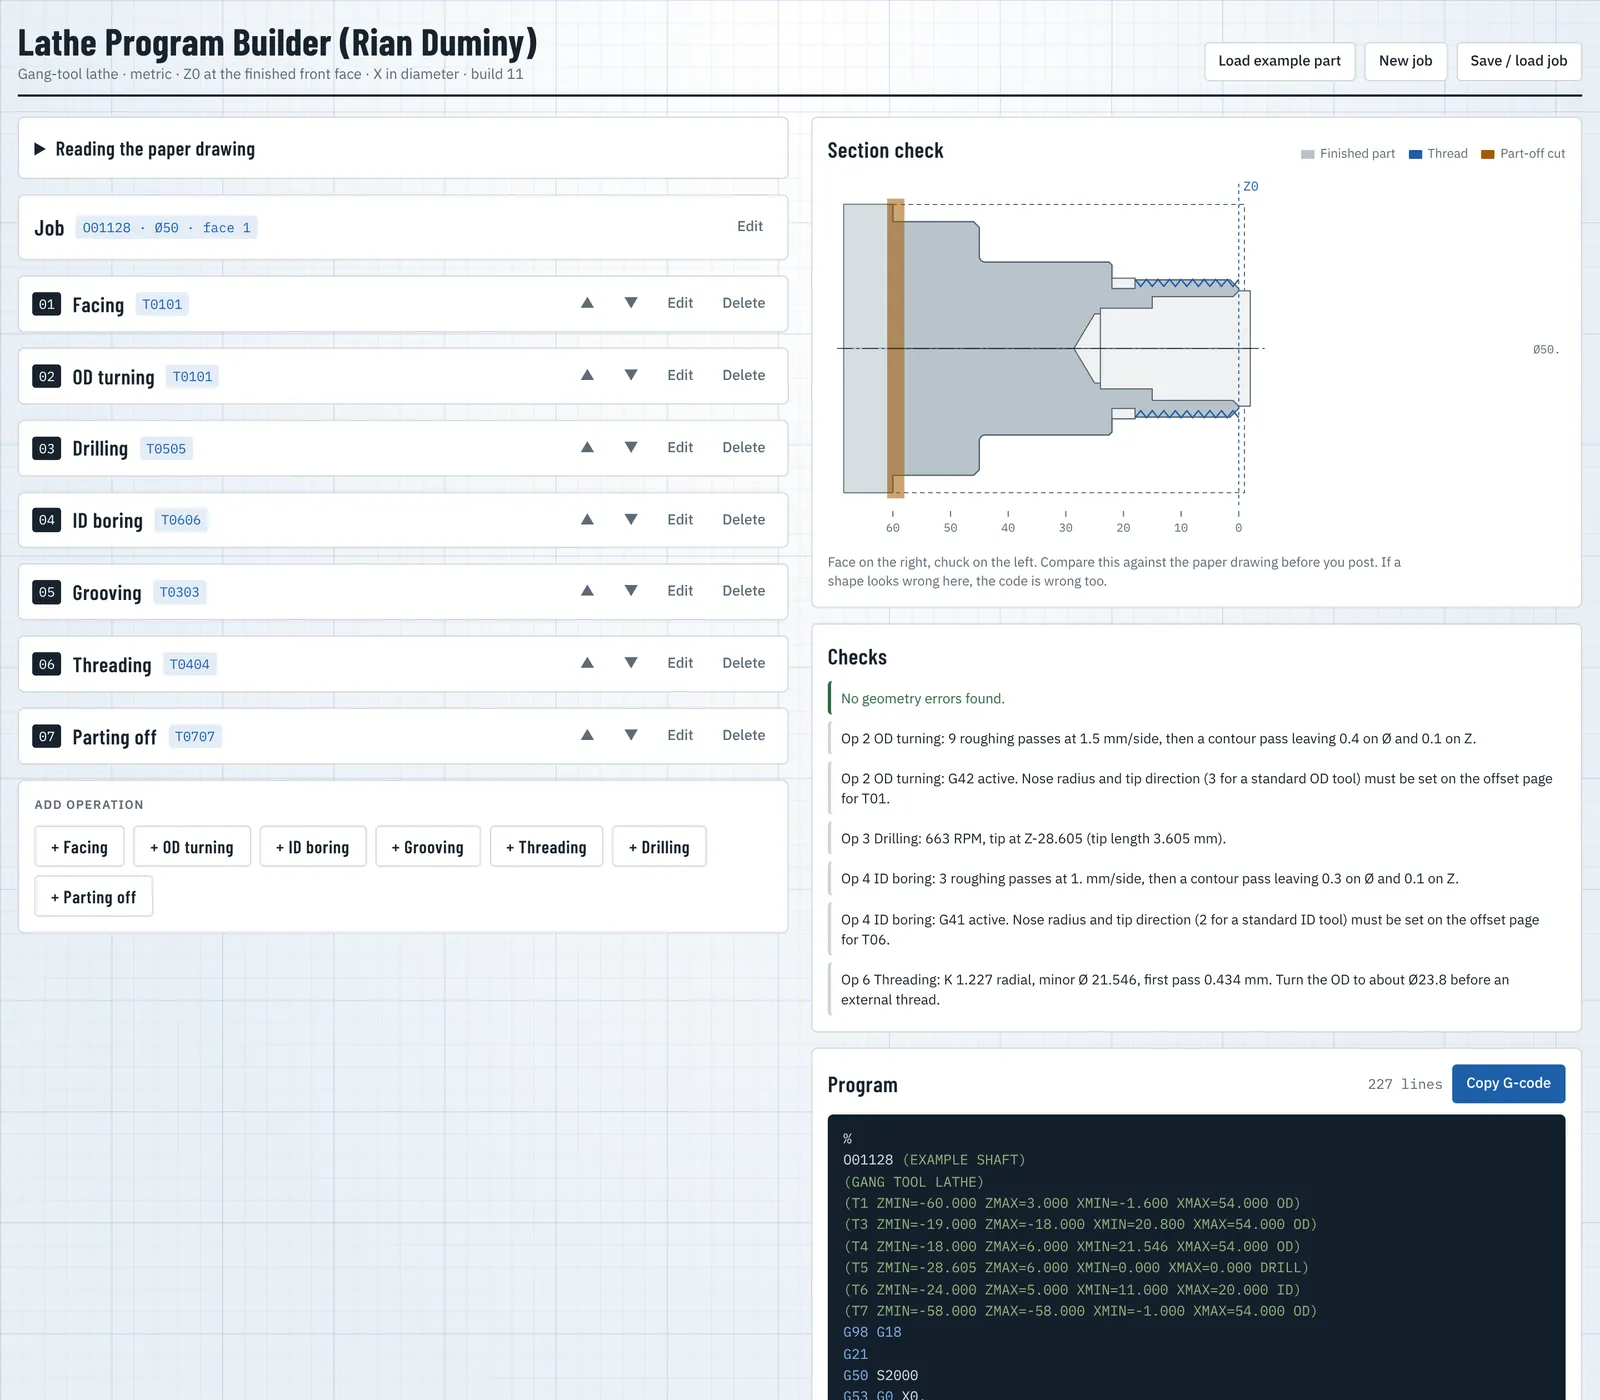Click the Thread legend color swatch
Screen dimensions: 1600x1400
point(1415,154)
